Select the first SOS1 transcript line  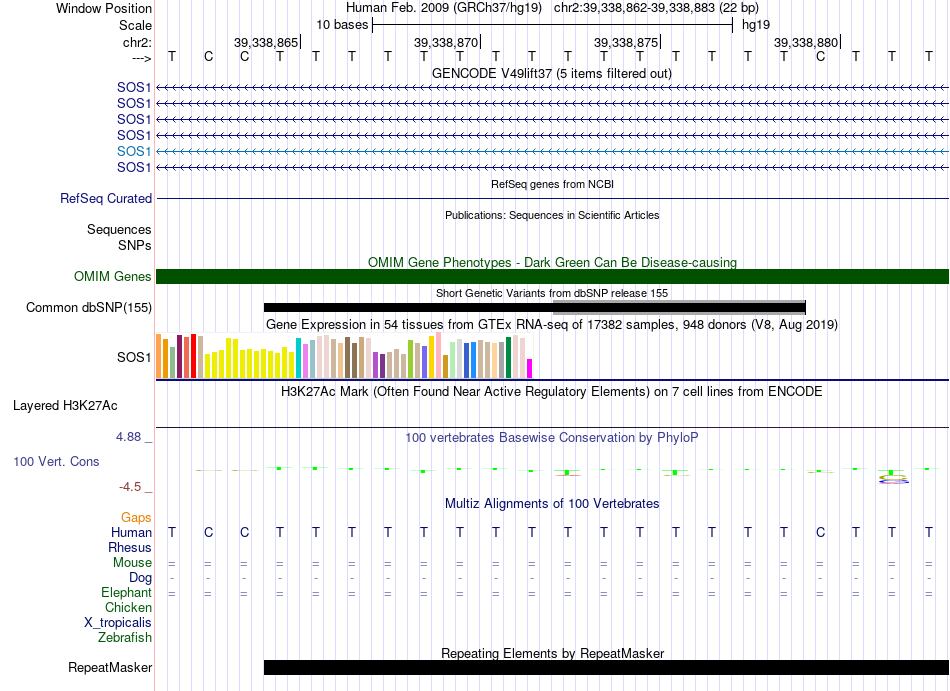[552, 88]
